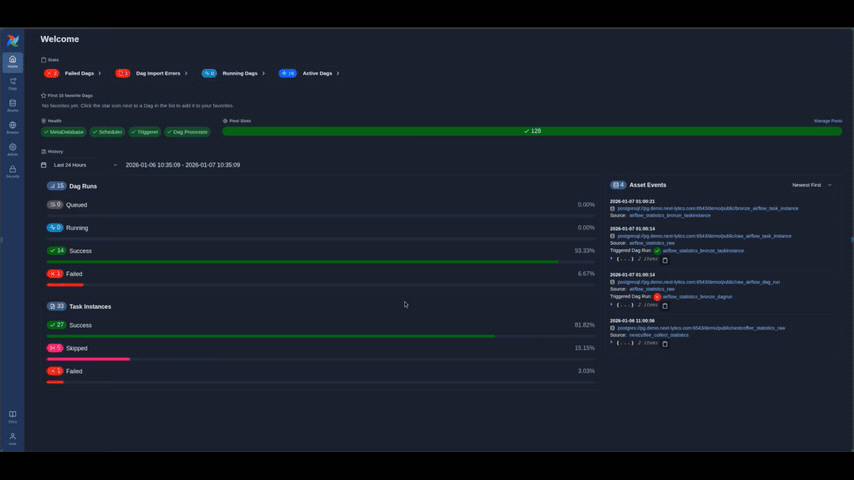Go to Assets in the sidebar
Viewport: 854px width, 480px height.
(x=12, y=106)
